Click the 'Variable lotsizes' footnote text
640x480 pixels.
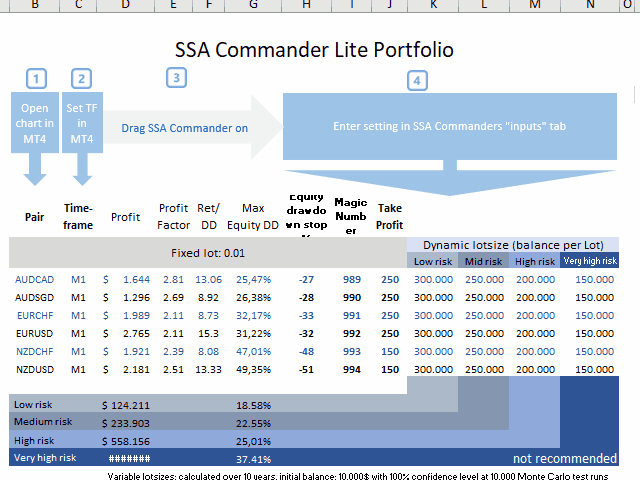[x=358, y=476]
